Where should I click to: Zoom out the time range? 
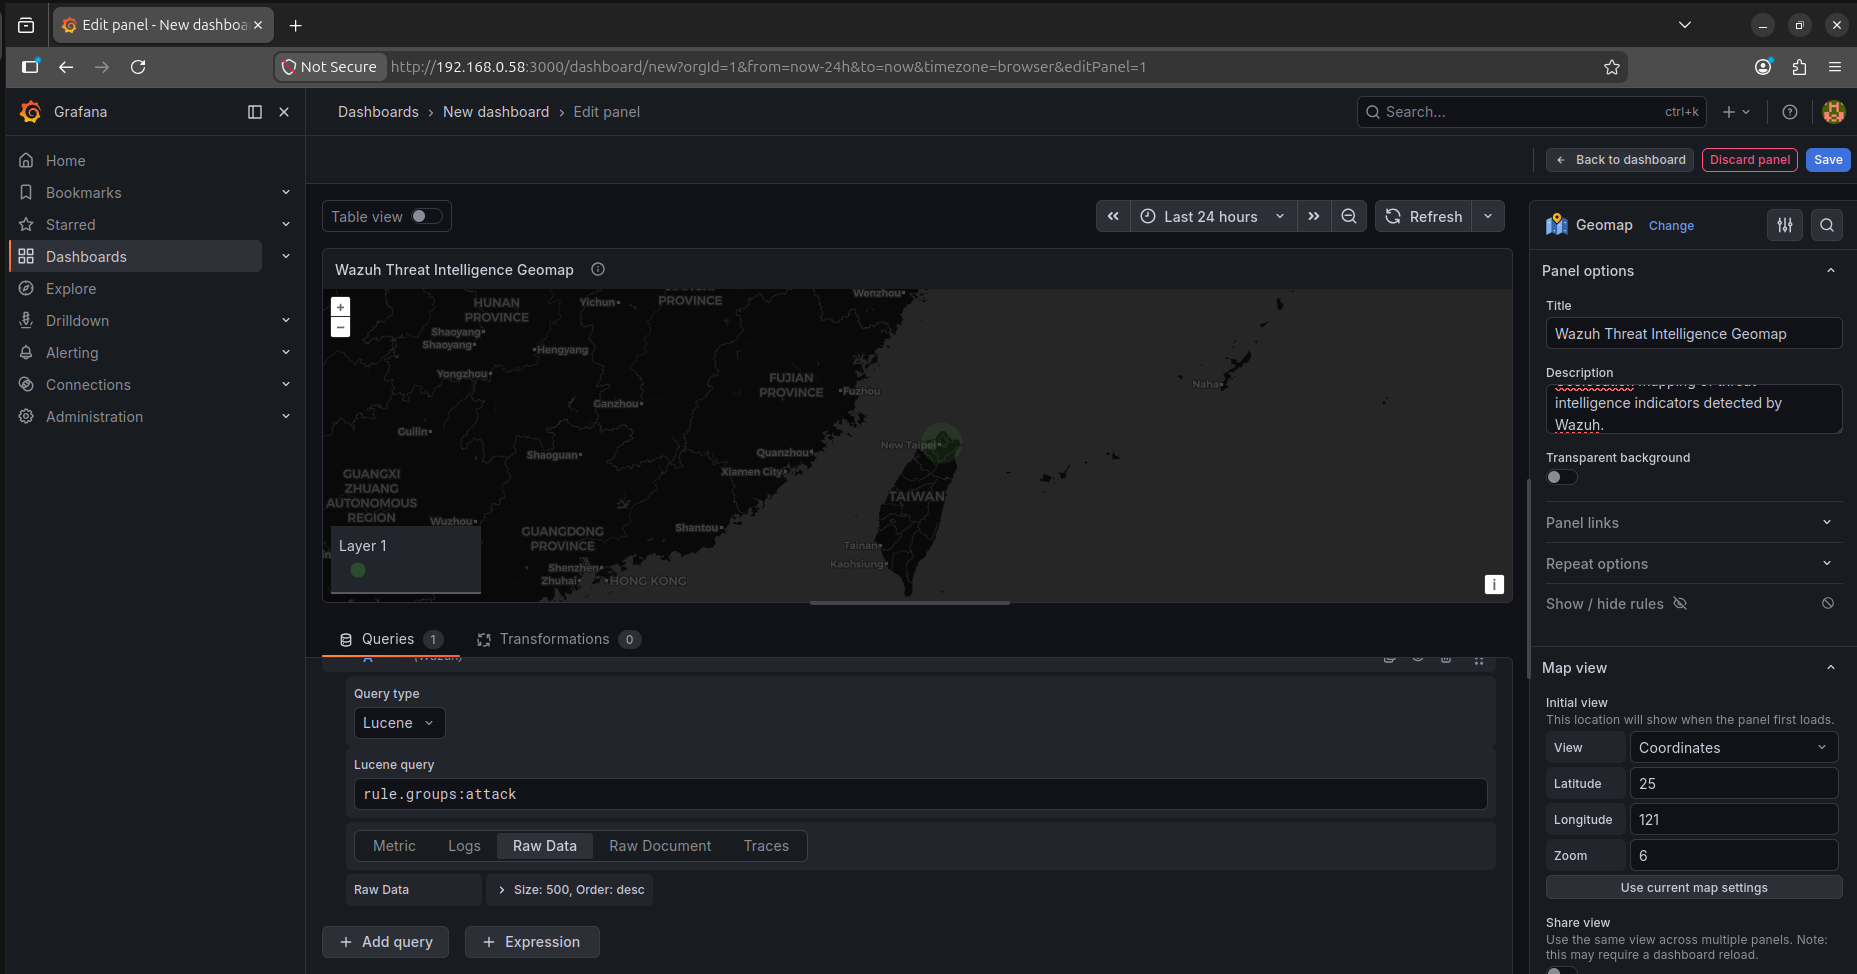pos(1349,216)
